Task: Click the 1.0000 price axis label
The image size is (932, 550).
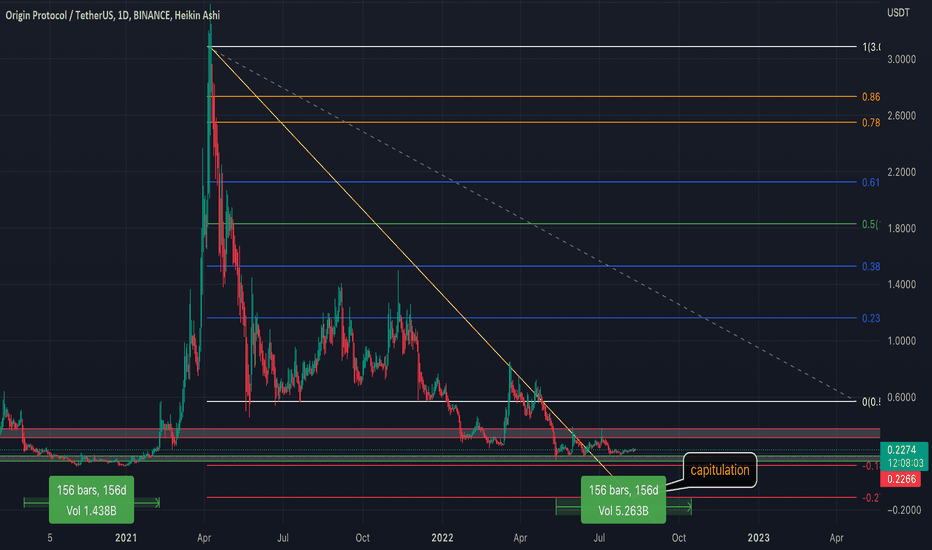Action: tap(901, 341)
